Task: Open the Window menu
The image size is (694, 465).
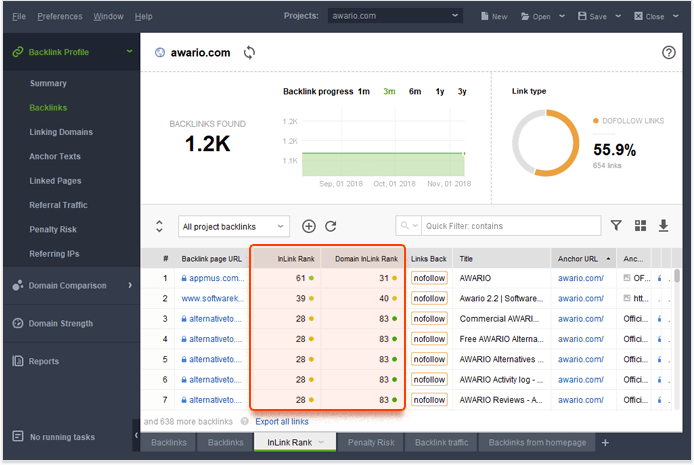Action: click(108, 16)
